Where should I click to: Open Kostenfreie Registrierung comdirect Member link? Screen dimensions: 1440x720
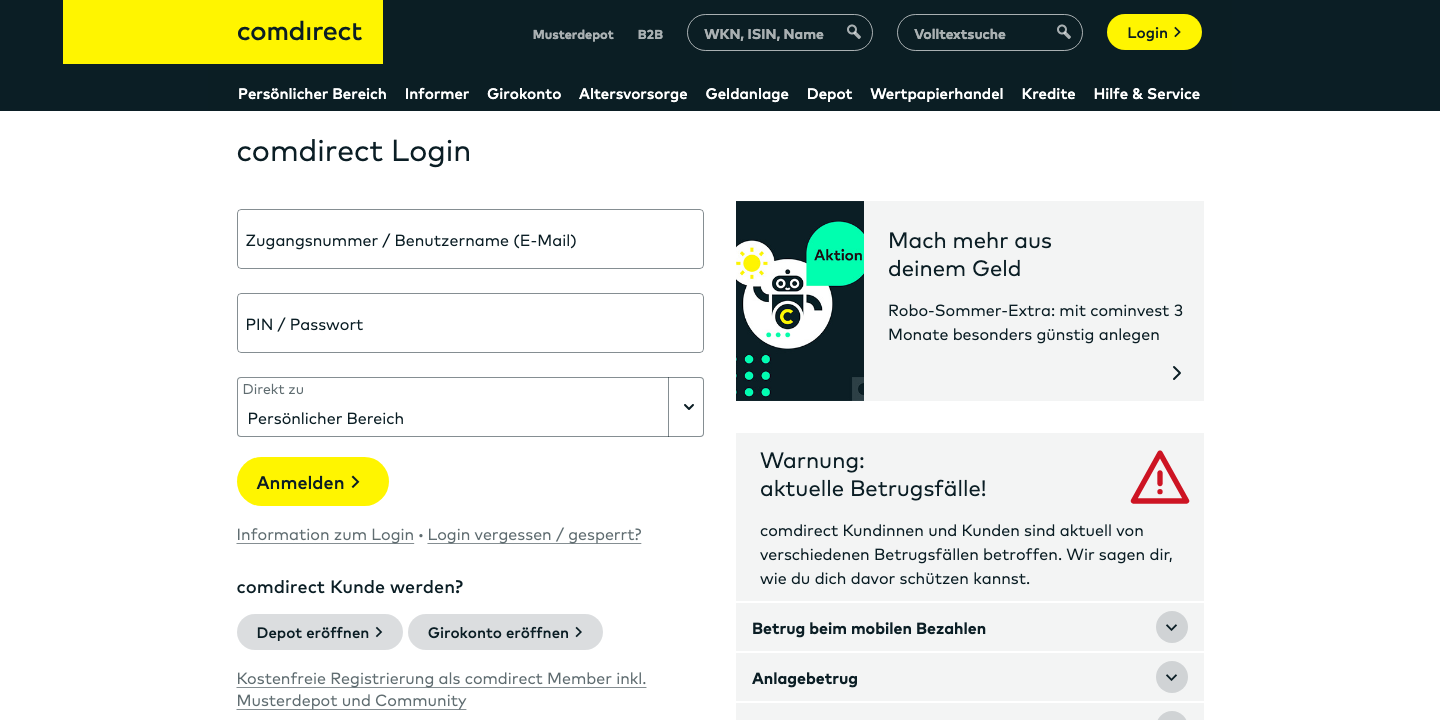click(x=441, y=689)
